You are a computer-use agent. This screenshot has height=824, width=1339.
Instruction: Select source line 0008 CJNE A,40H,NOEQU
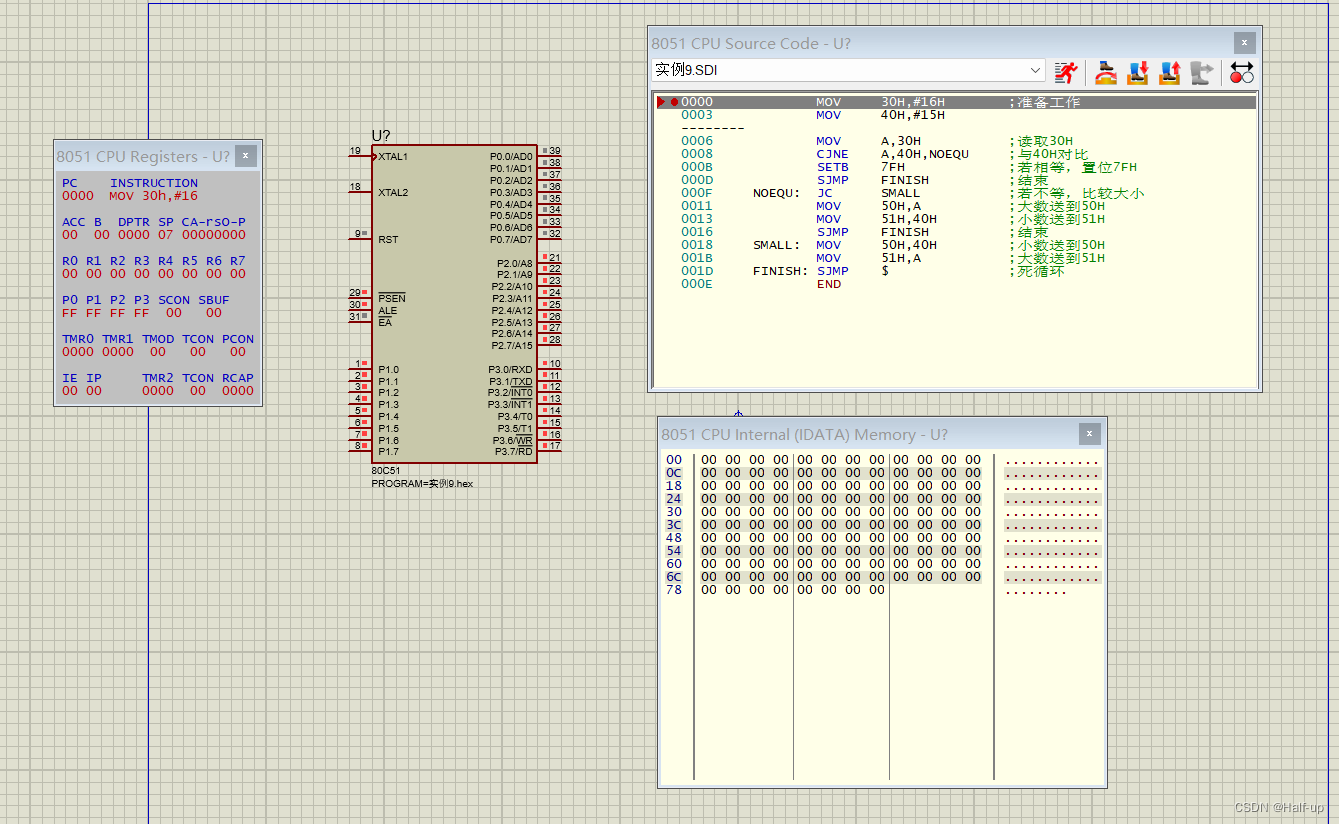coord(955,154)
